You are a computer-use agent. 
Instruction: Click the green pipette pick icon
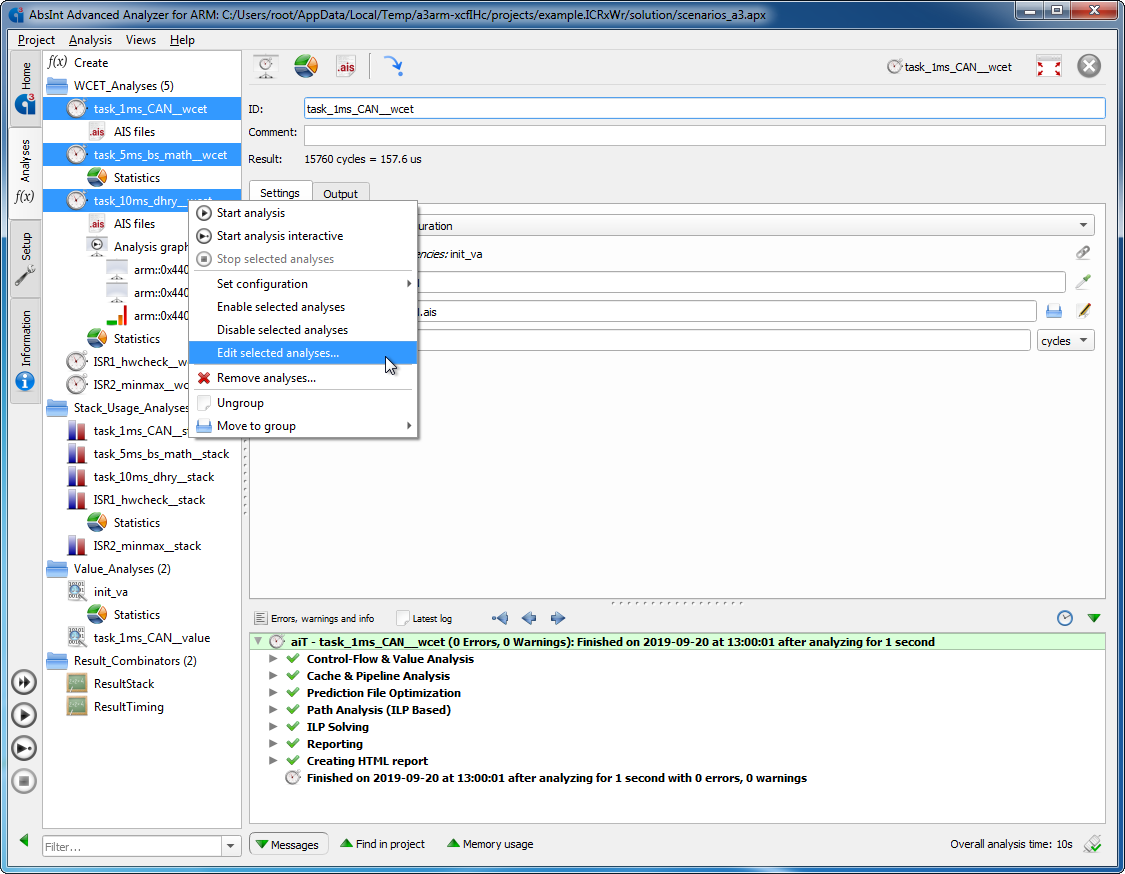click(x=1083, y=282)
